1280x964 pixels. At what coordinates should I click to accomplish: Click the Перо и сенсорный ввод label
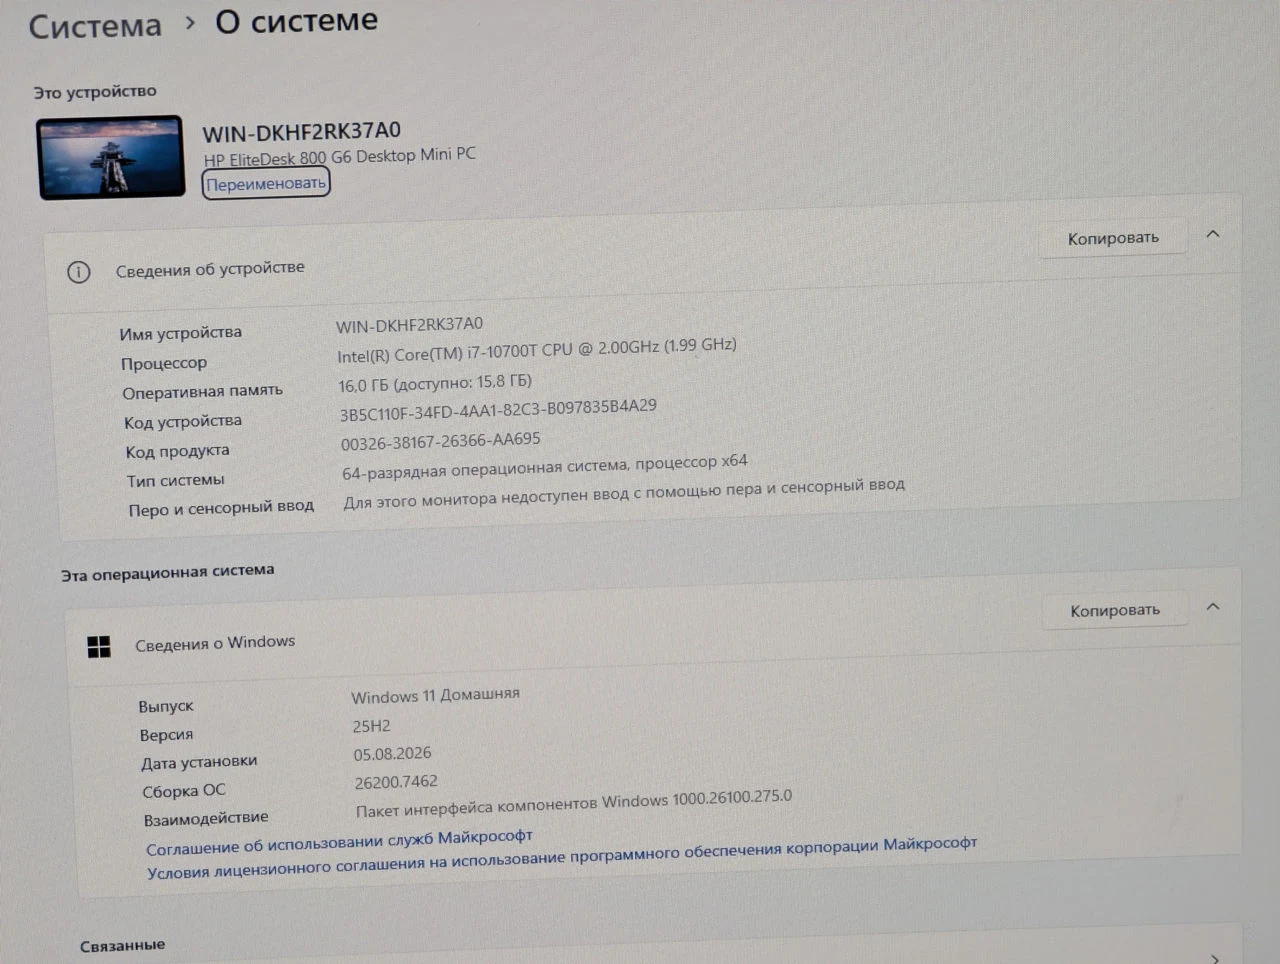coord(221,508)
